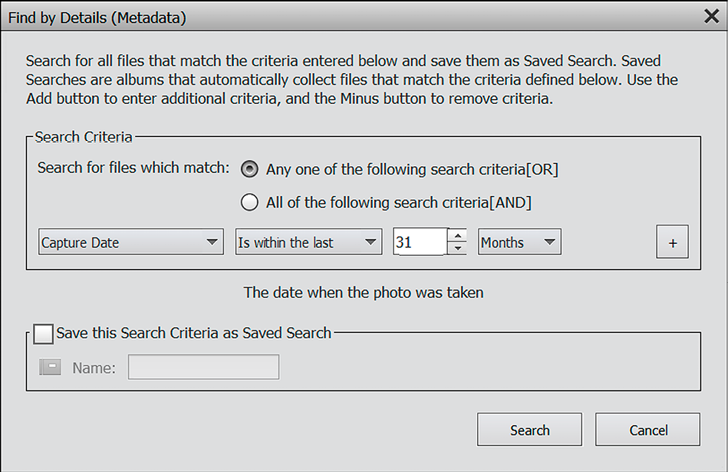This screenshot has width=728, height=472.
Task: Click into the number field showing 31
Action: 421,242
